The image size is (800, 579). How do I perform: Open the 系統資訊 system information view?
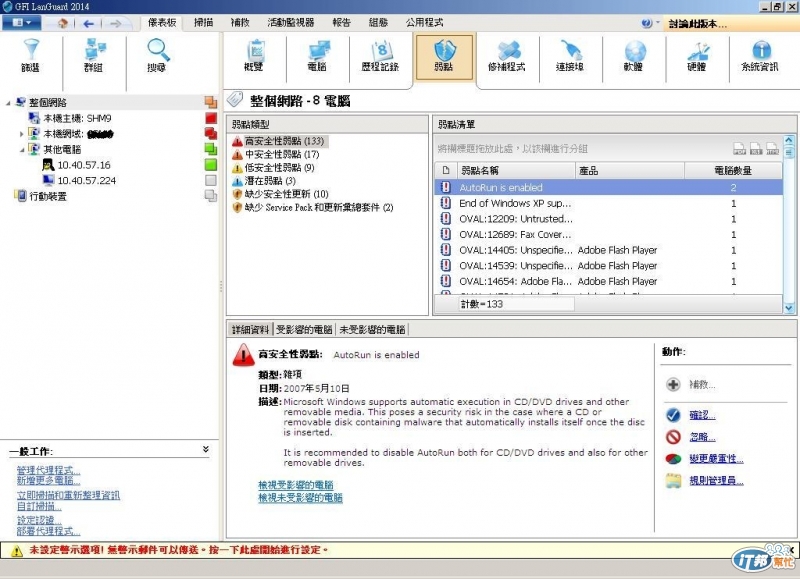(x=760, y=56)
